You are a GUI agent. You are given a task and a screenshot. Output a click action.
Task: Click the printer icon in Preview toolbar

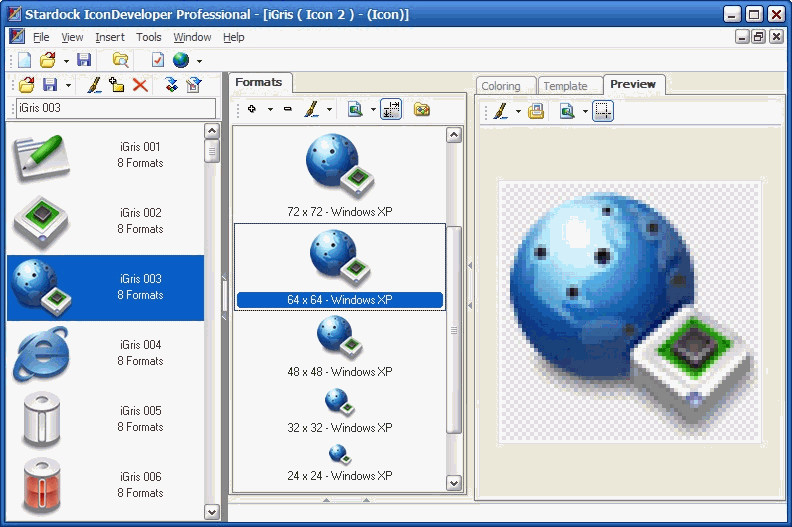tap(536, 111)
